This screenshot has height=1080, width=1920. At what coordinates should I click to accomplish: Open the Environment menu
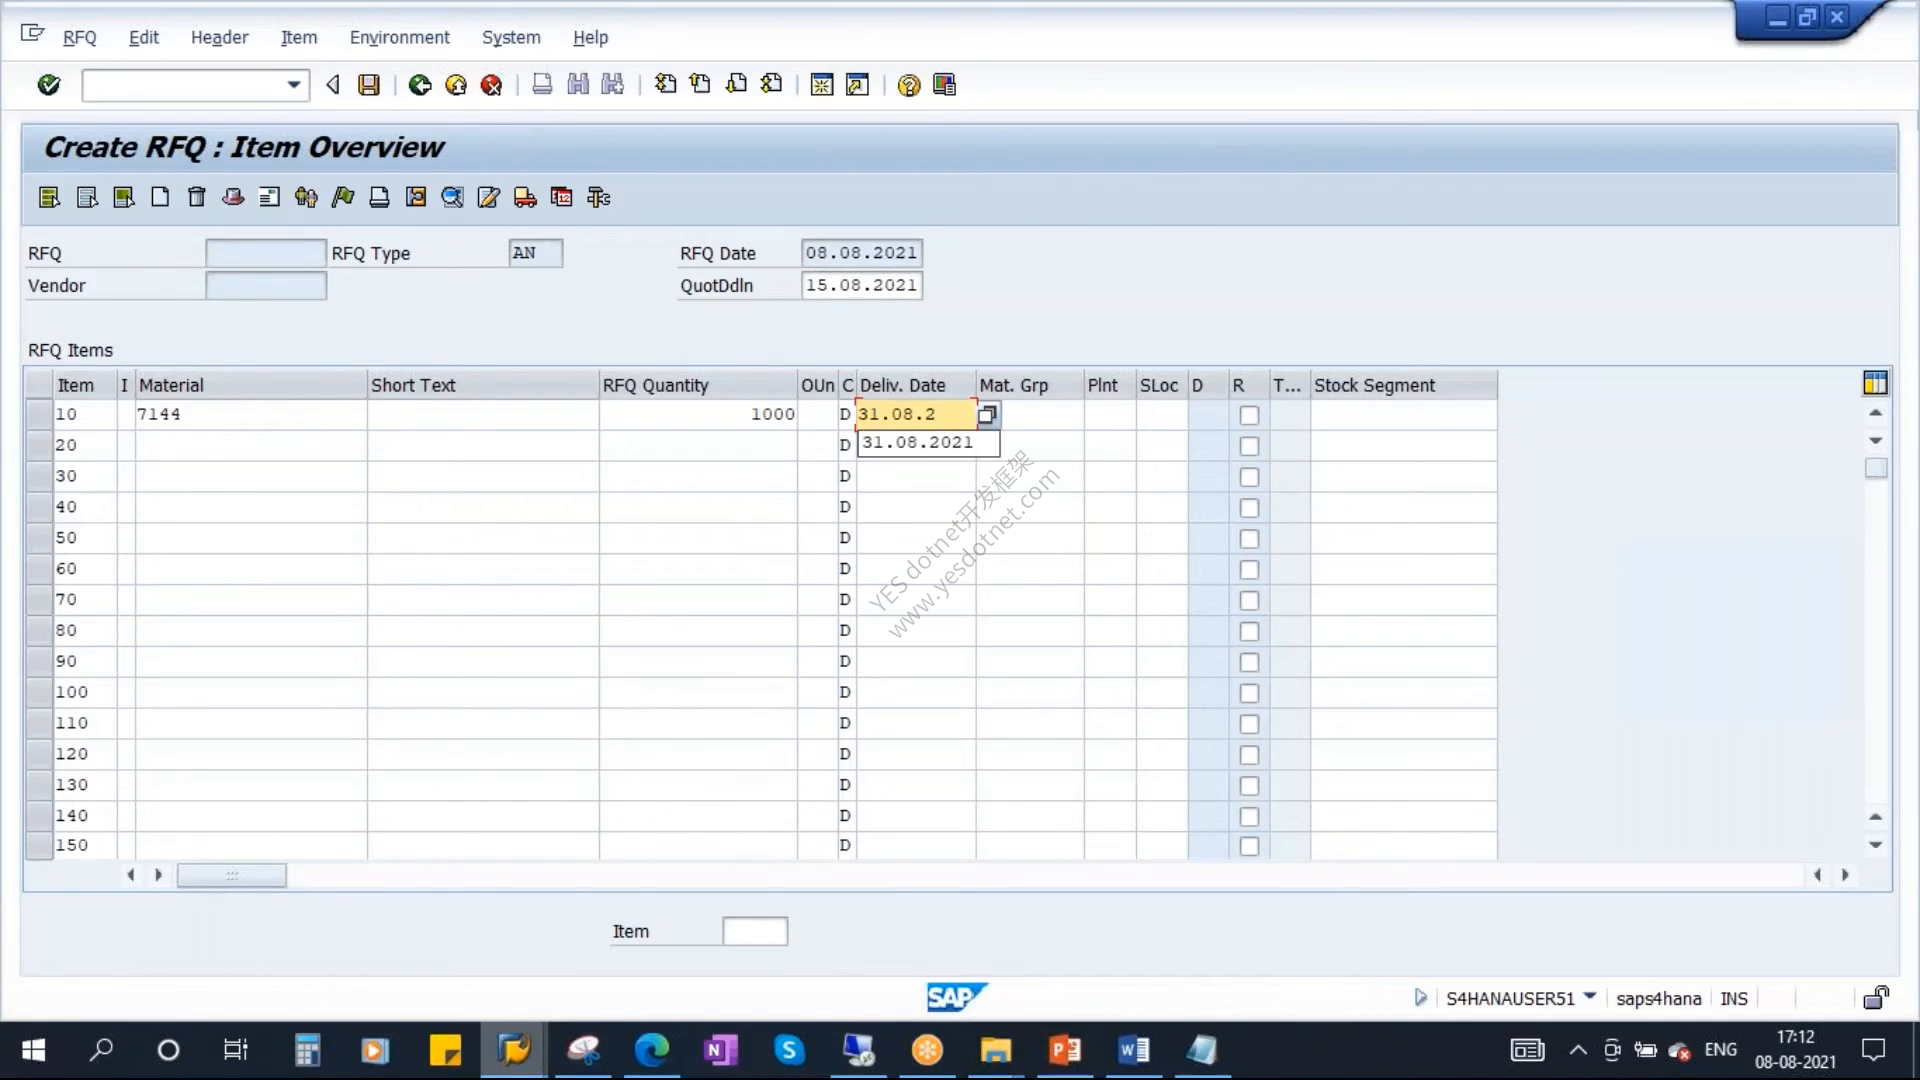pos(399,37)
